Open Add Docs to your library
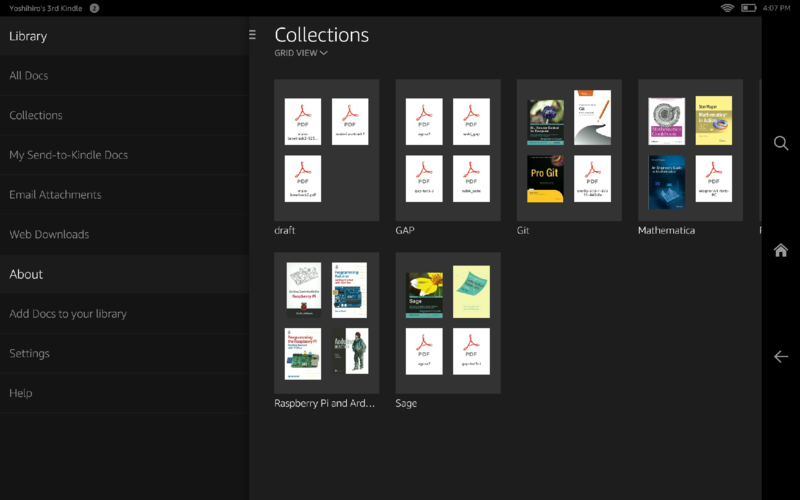This screenshot has height=500, width=800. click(x=124, y=314)
